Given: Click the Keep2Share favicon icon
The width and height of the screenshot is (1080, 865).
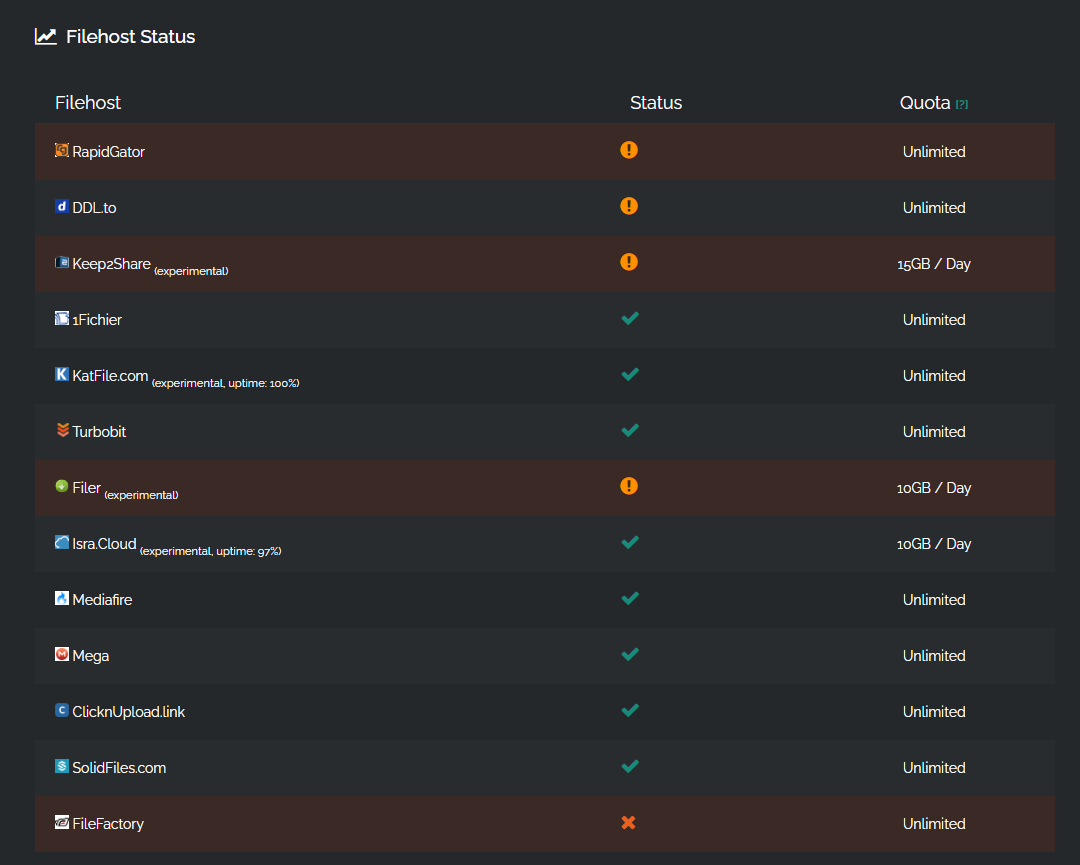Looking at the screenshot, I should [62, 262].
